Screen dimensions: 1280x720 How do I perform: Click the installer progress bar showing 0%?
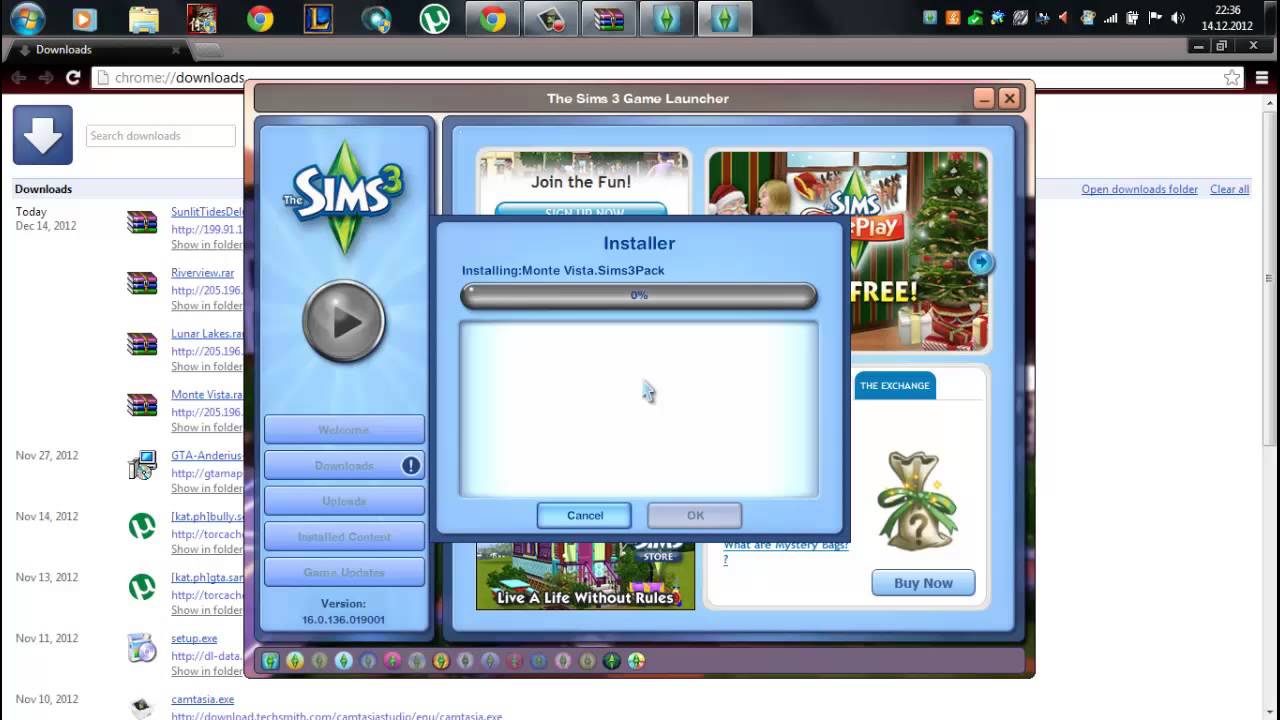639,295
